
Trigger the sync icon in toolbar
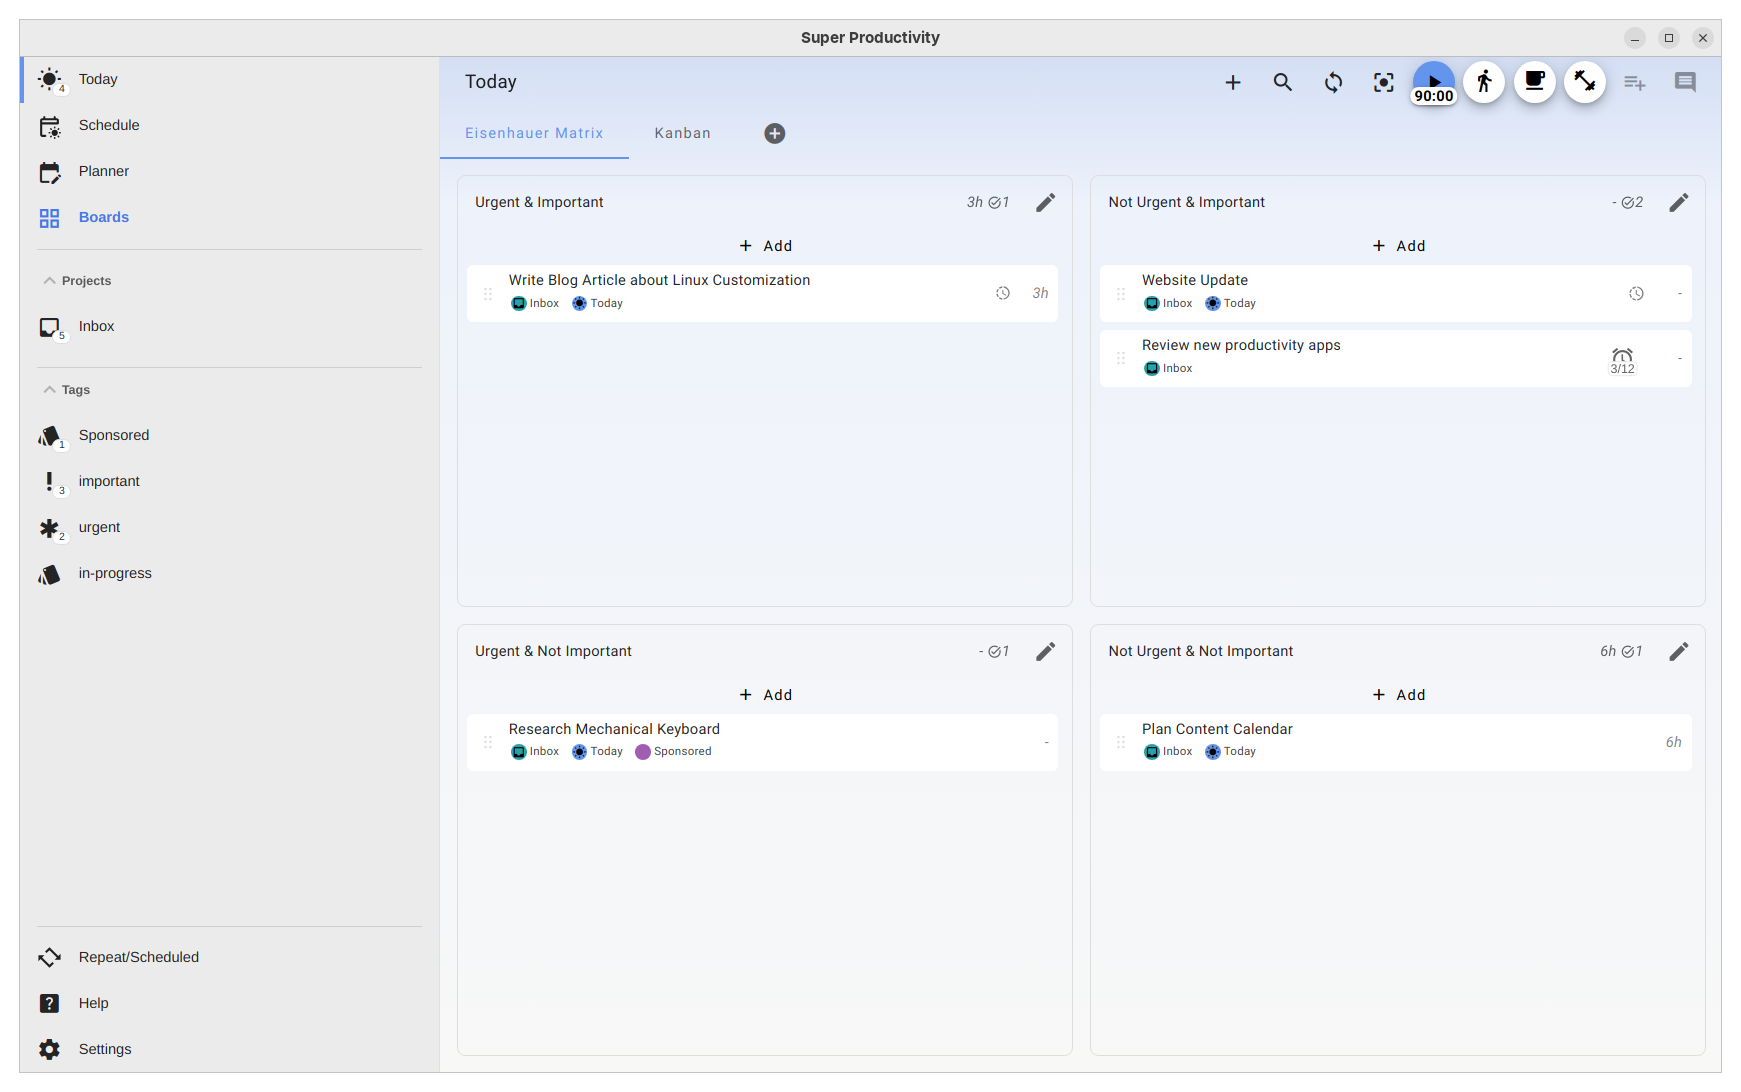1333,83
